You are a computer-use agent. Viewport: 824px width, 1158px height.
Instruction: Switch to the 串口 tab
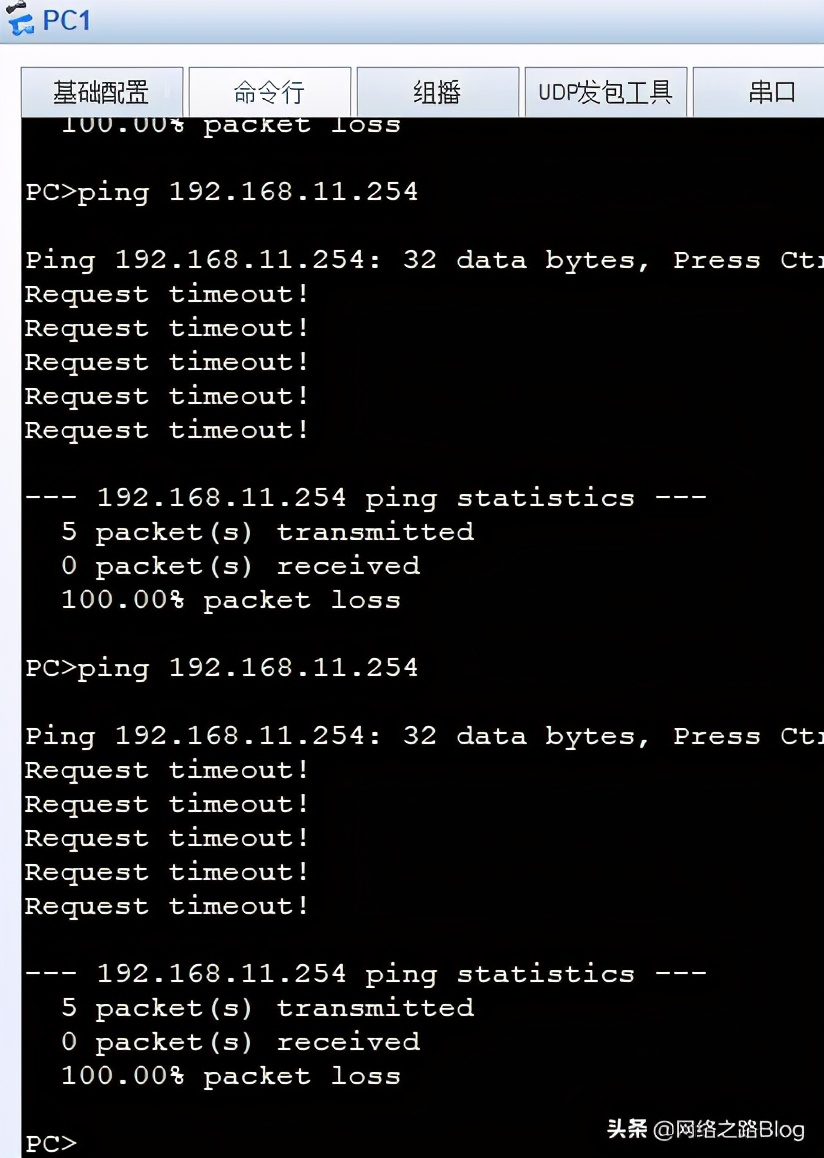pyautogui.click(x=772, y=93)
